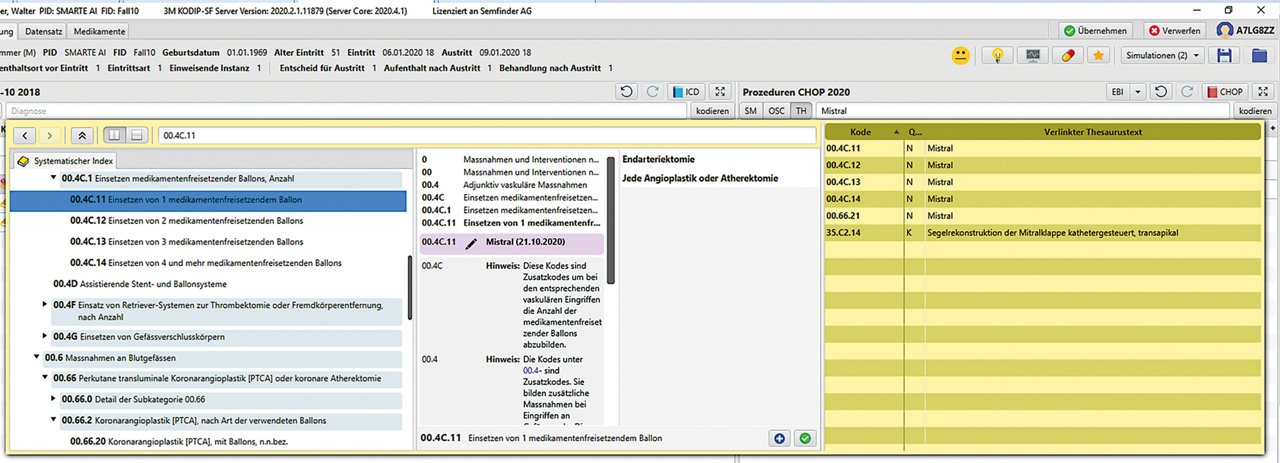Collapse 00.6 Massnahmen an Blutgefässen

(x=36, y=357)
